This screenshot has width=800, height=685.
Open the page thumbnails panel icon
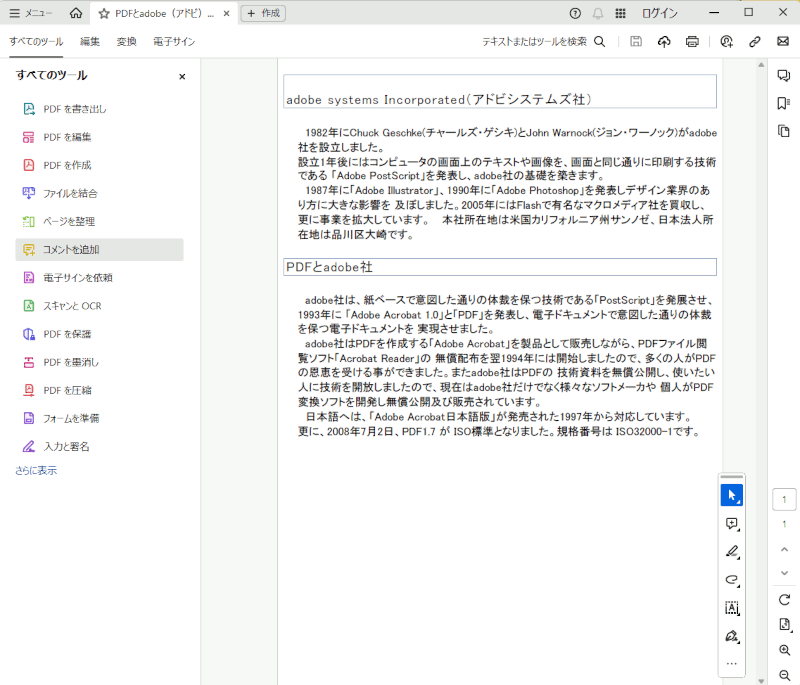pyautogui.click(x=784, y=131)
